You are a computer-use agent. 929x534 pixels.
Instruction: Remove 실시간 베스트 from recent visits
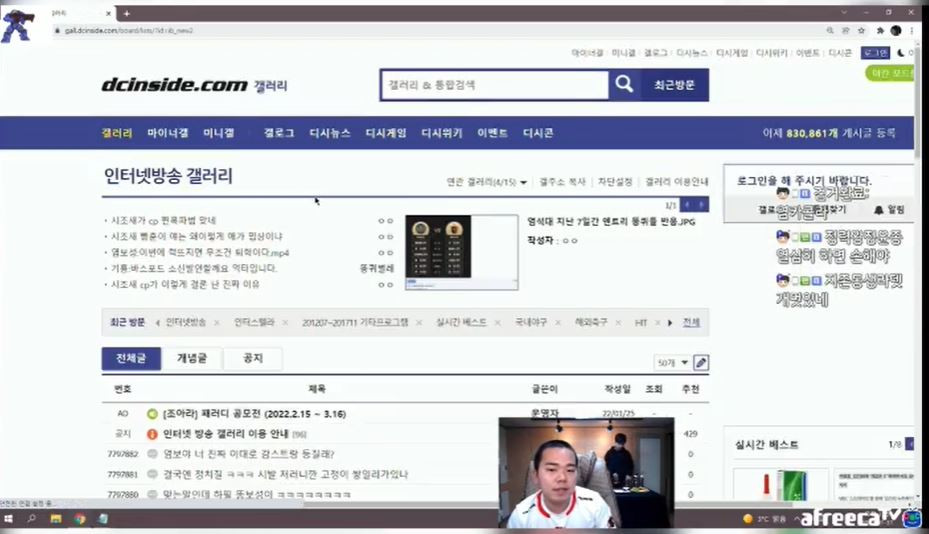pos(498,323)
